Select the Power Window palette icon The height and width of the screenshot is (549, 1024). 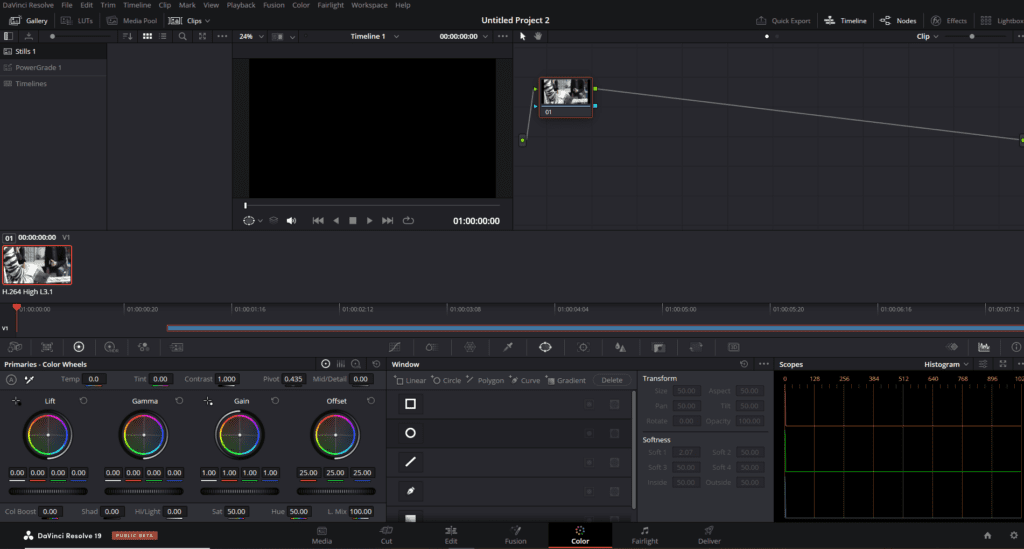click(545, 347)
